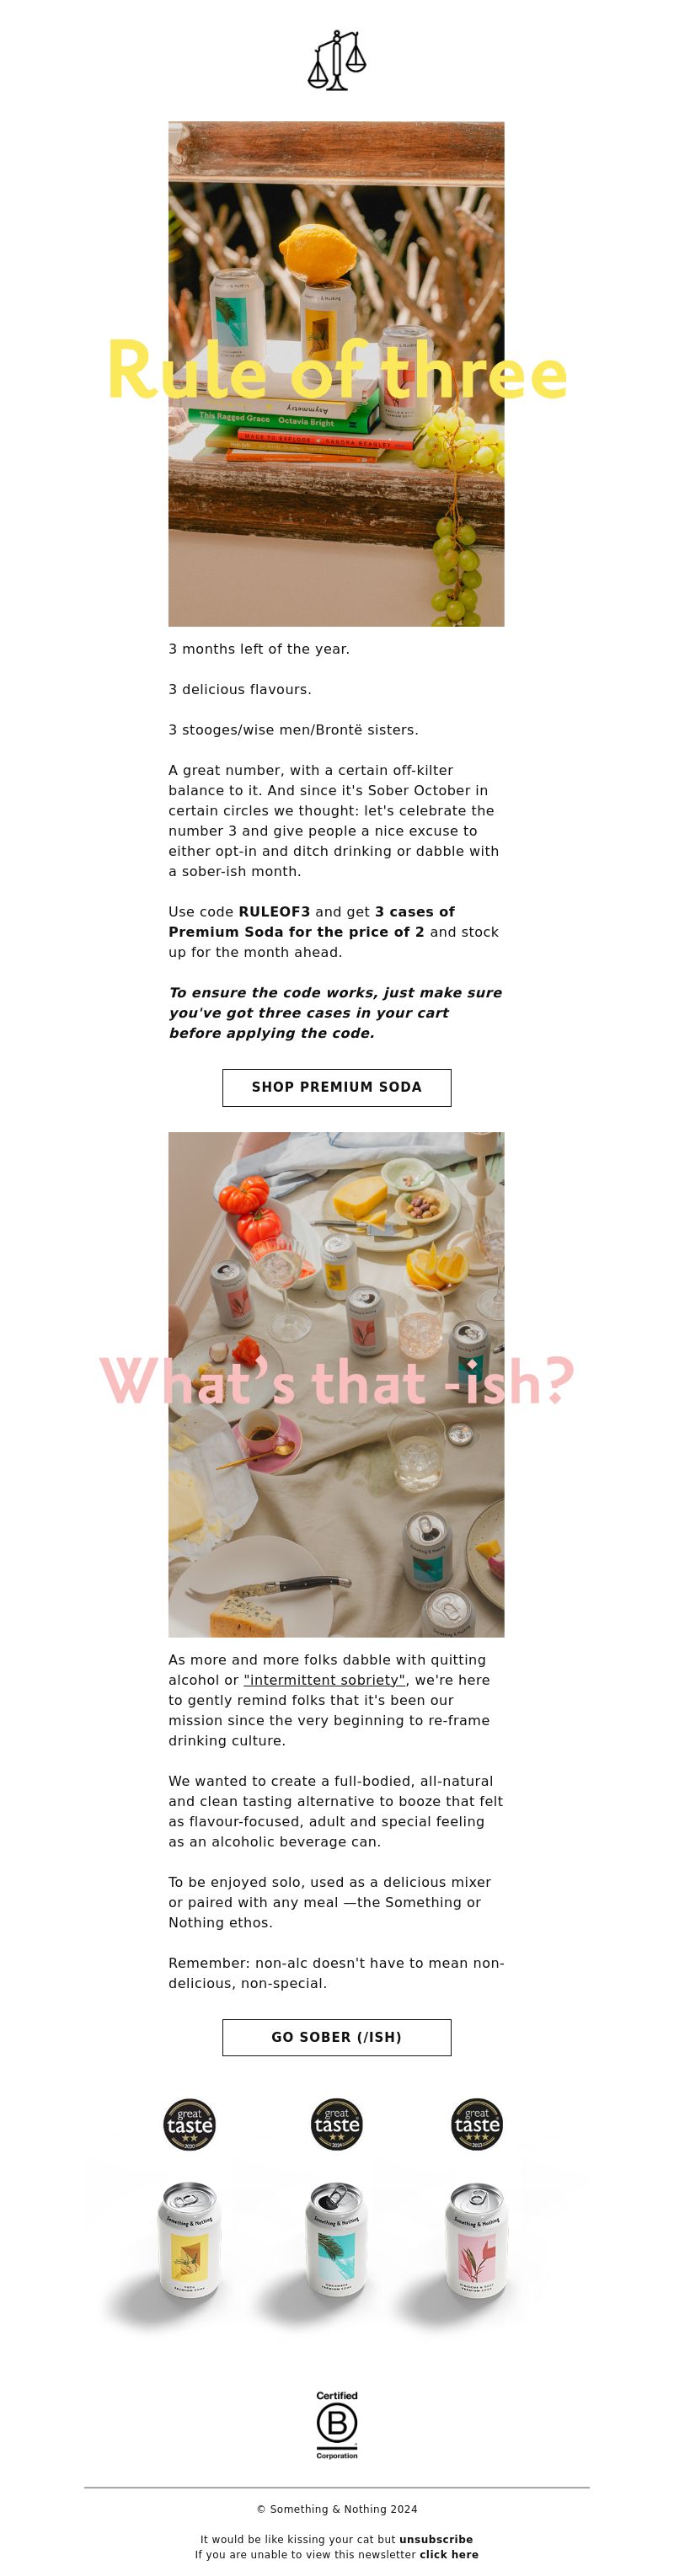Click the SHOP PREMIUM SODA button
This screenshot has width=674, height=2576.
[336, 1087]
